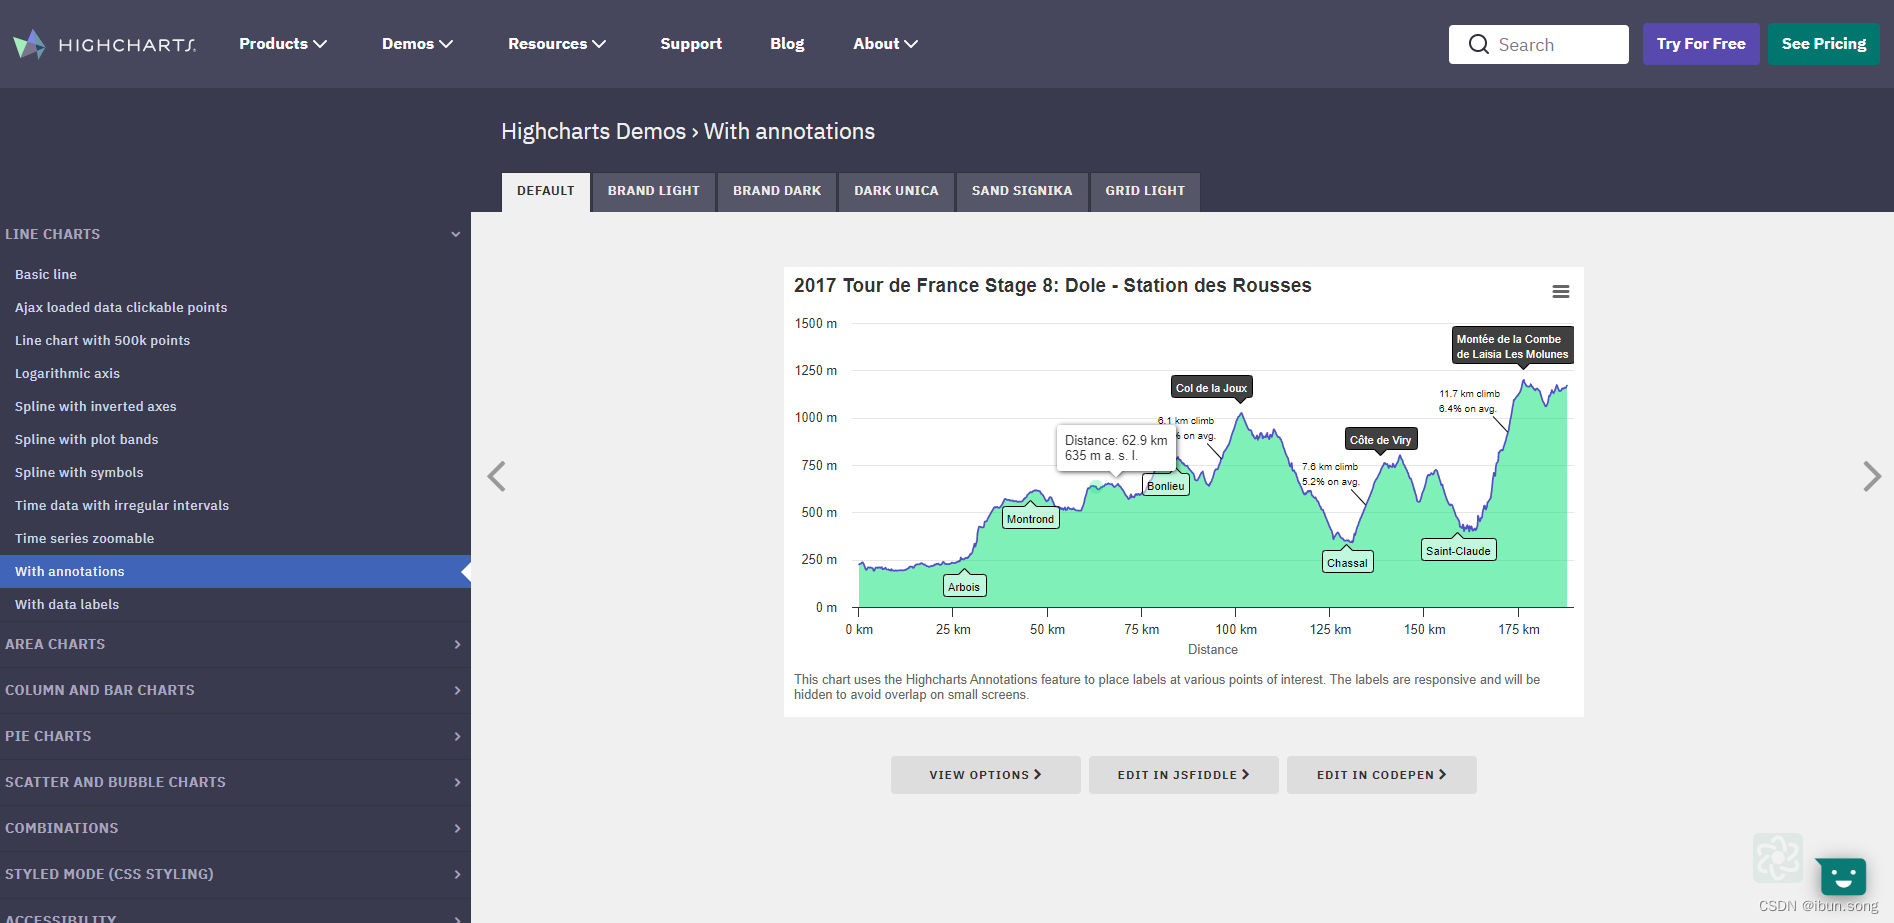Open the Basic line demo

[x=46, y=274]
